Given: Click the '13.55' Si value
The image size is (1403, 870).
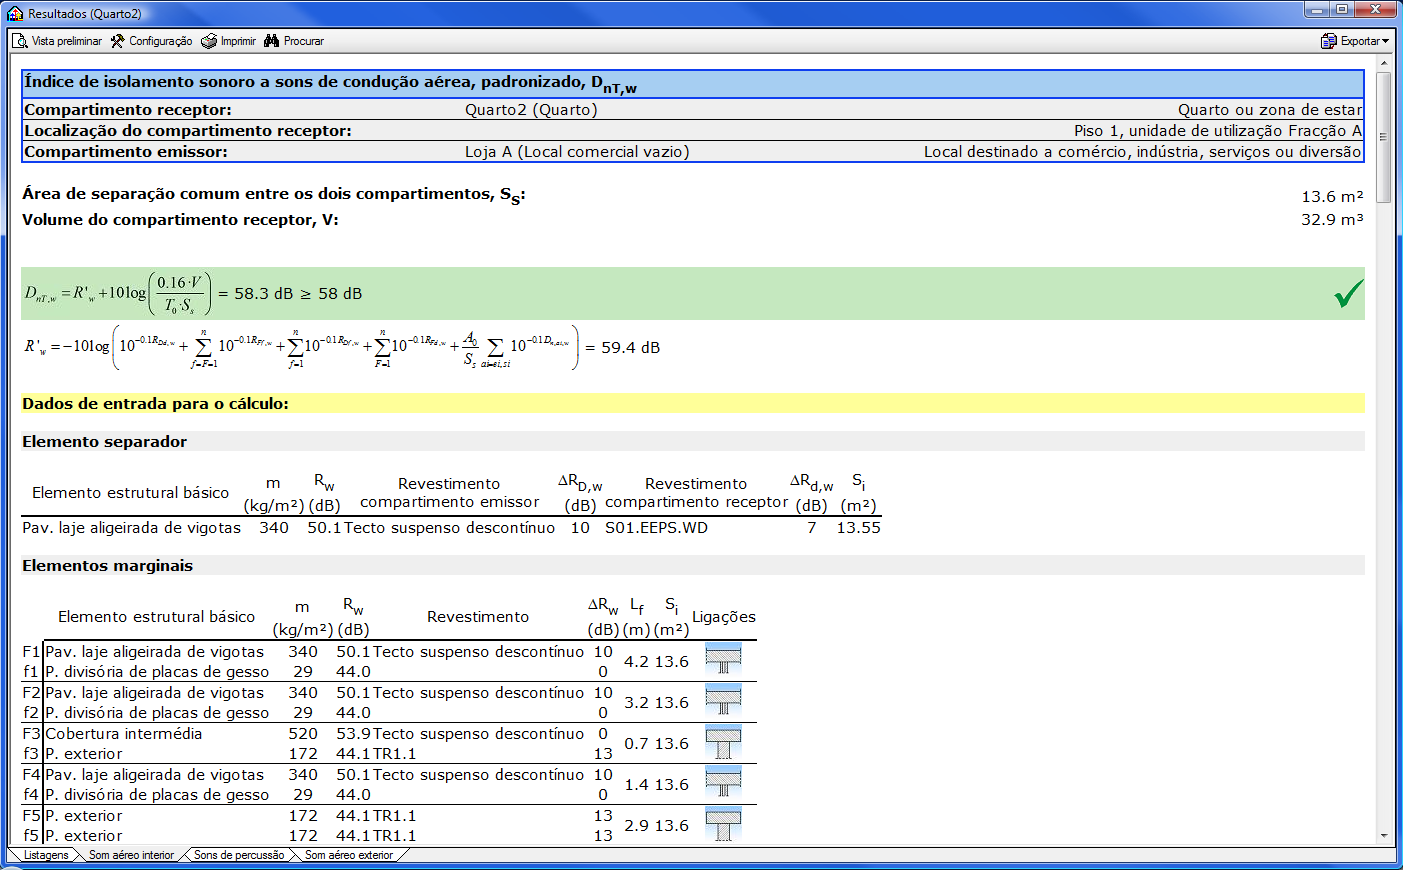Looking at the screenshot, I should 858,528.
